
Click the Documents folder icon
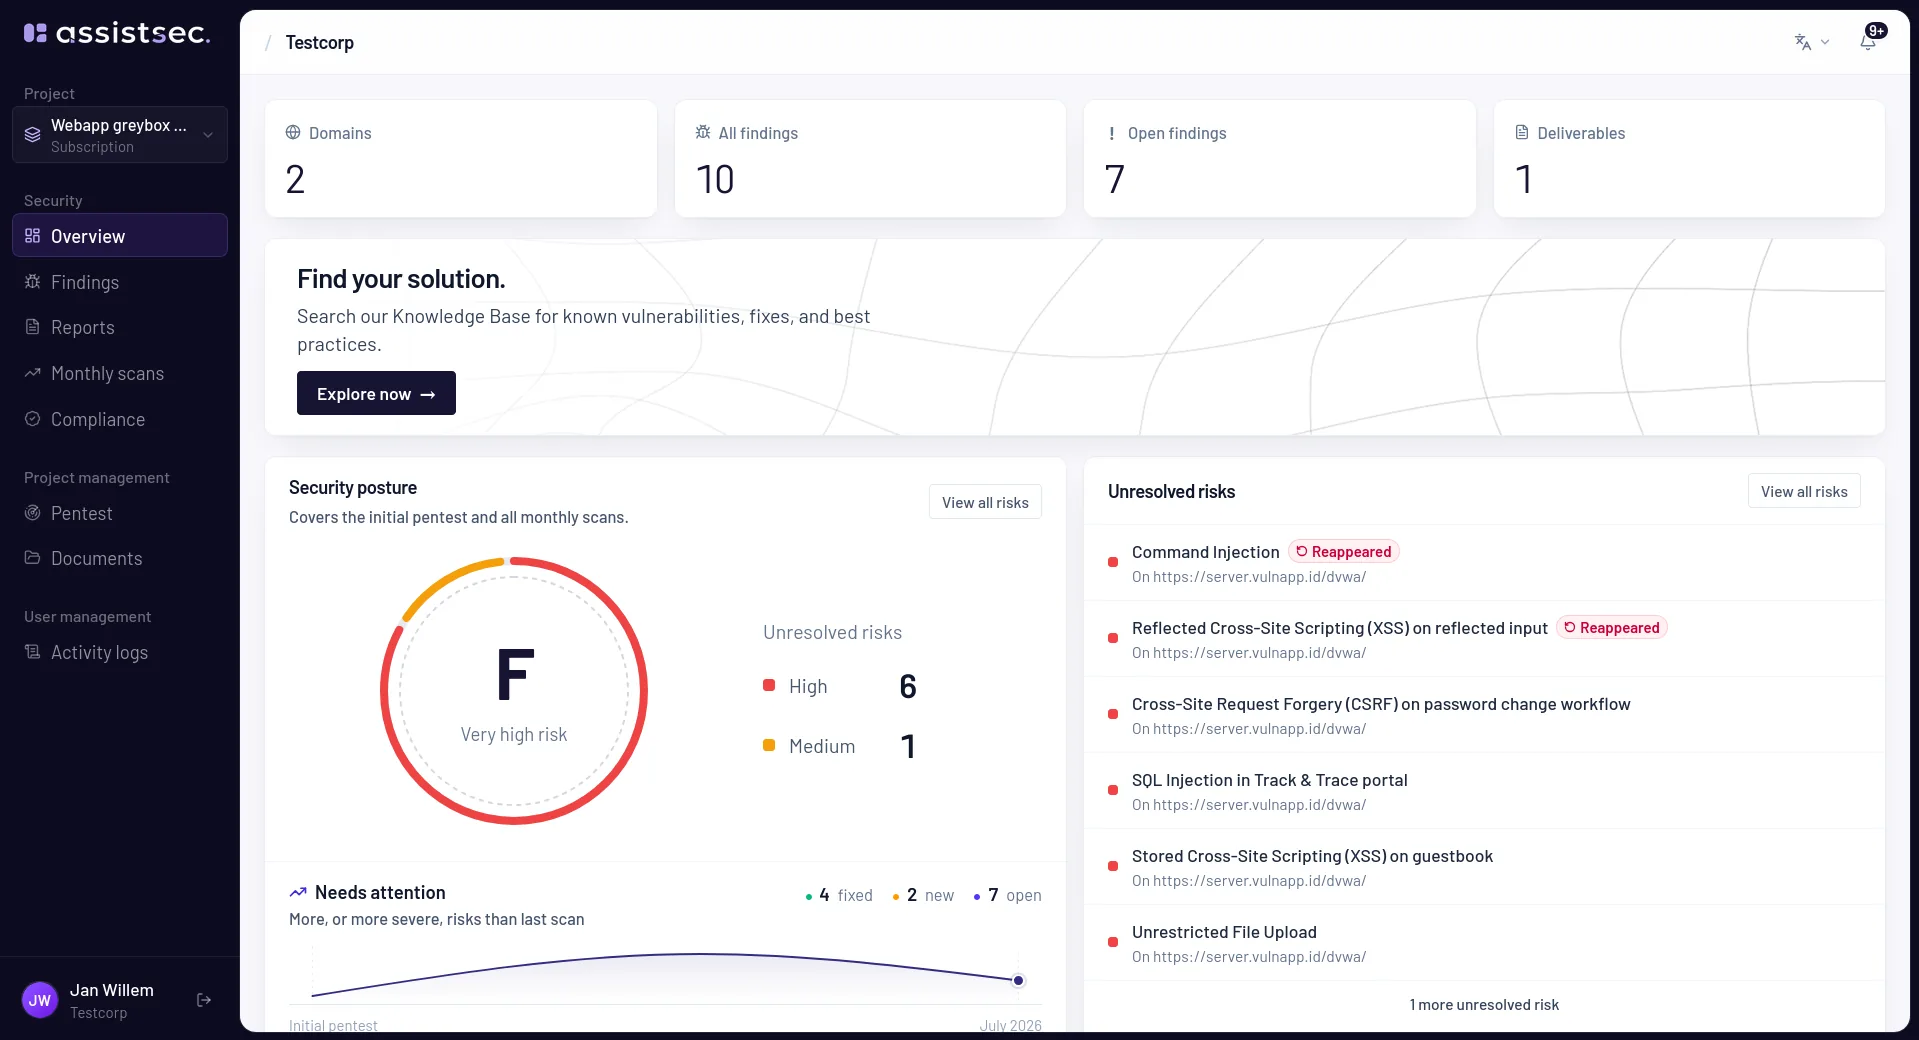tap(32, 558)
